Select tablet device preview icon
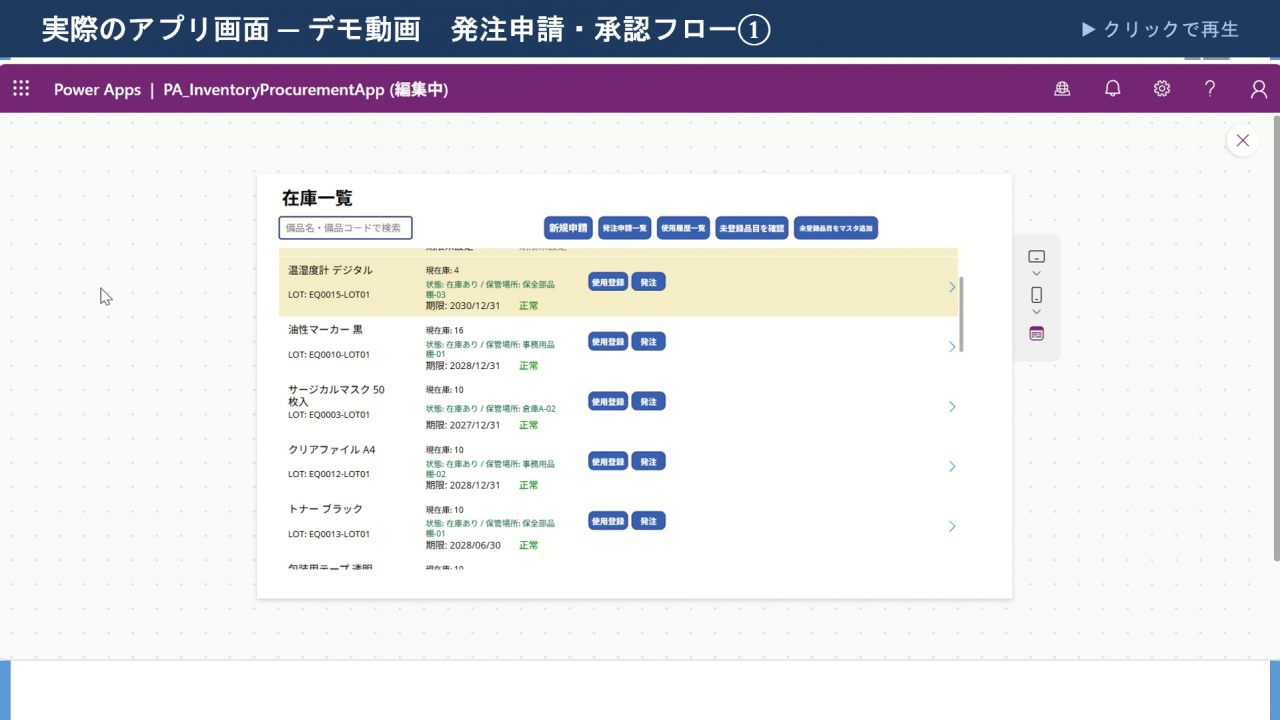 click(x=1036, y=257)
